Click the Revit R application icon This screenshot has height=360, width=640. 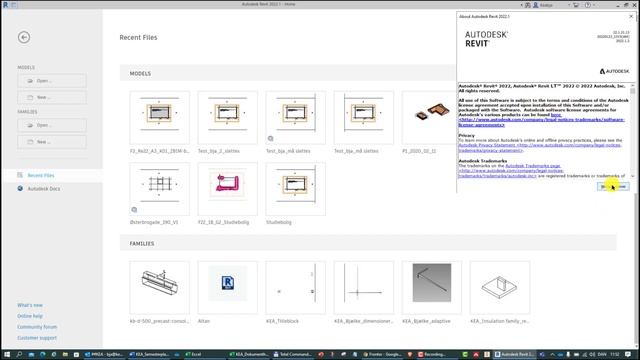(5, 4)
